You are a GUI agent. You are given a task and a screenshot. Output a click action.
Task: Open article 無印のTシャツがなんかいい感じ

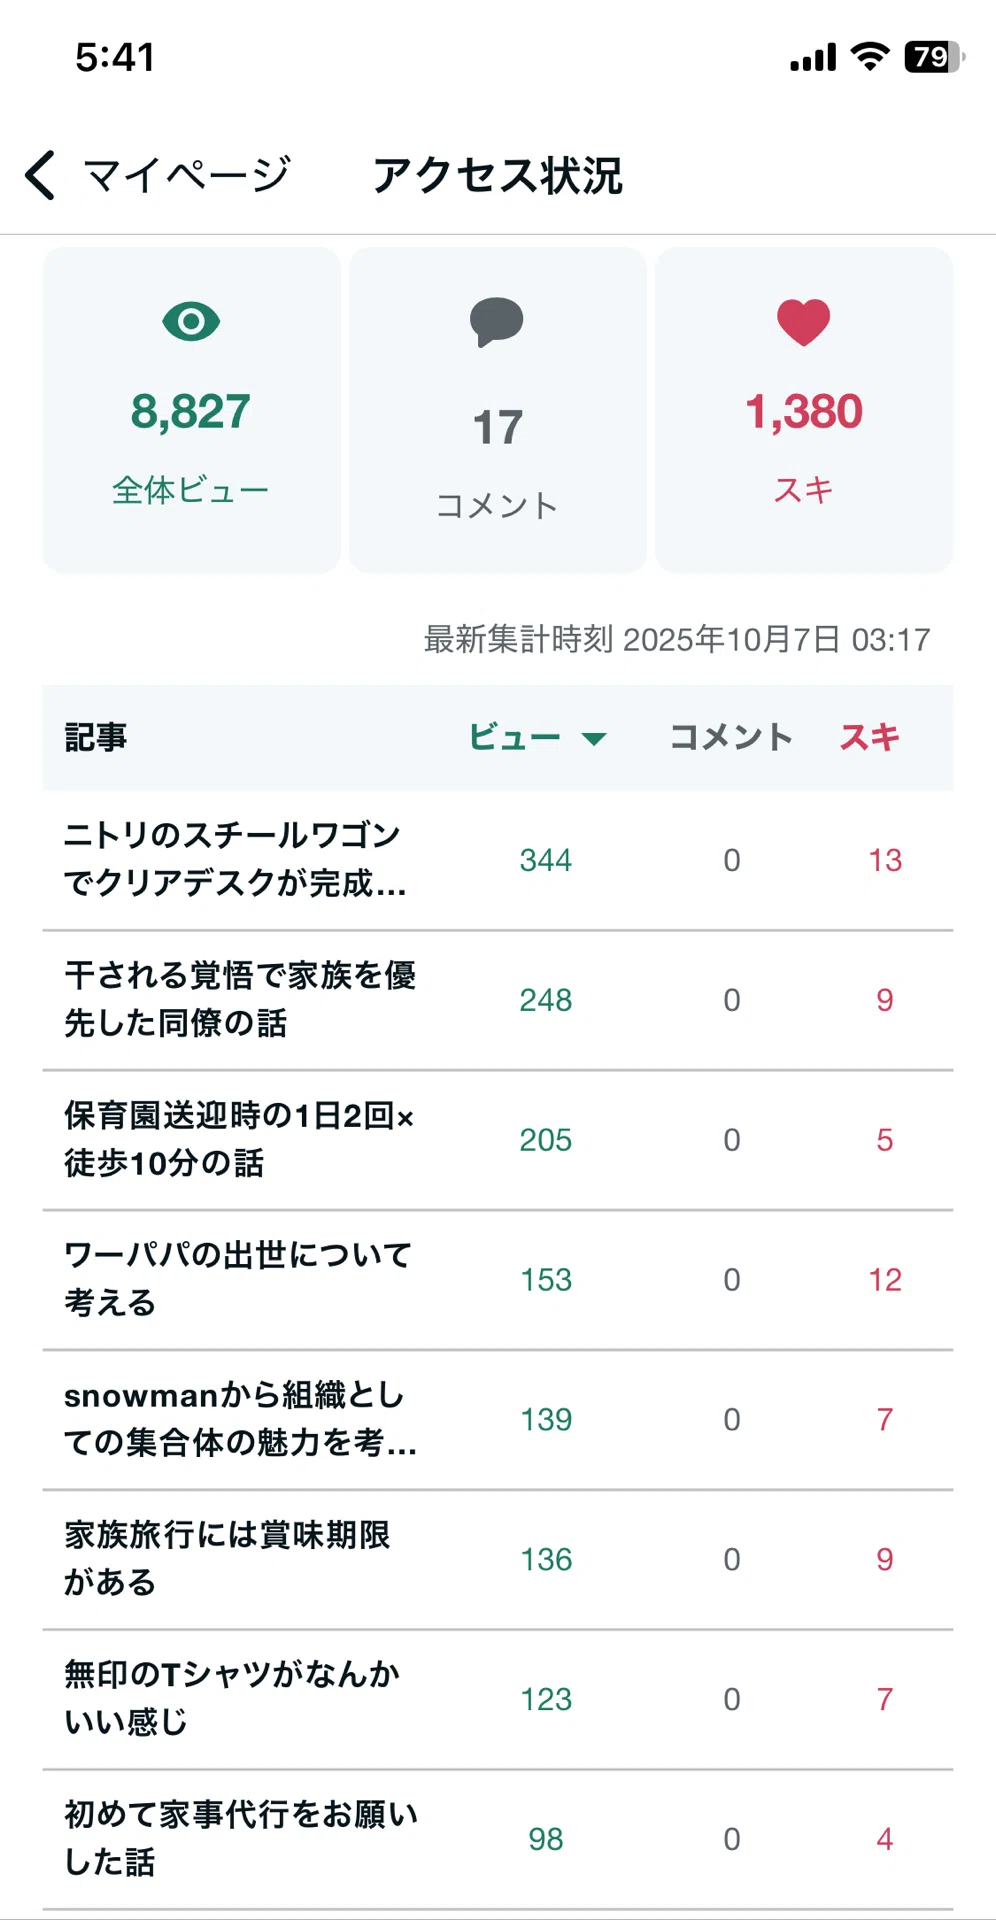(498, 1700)
